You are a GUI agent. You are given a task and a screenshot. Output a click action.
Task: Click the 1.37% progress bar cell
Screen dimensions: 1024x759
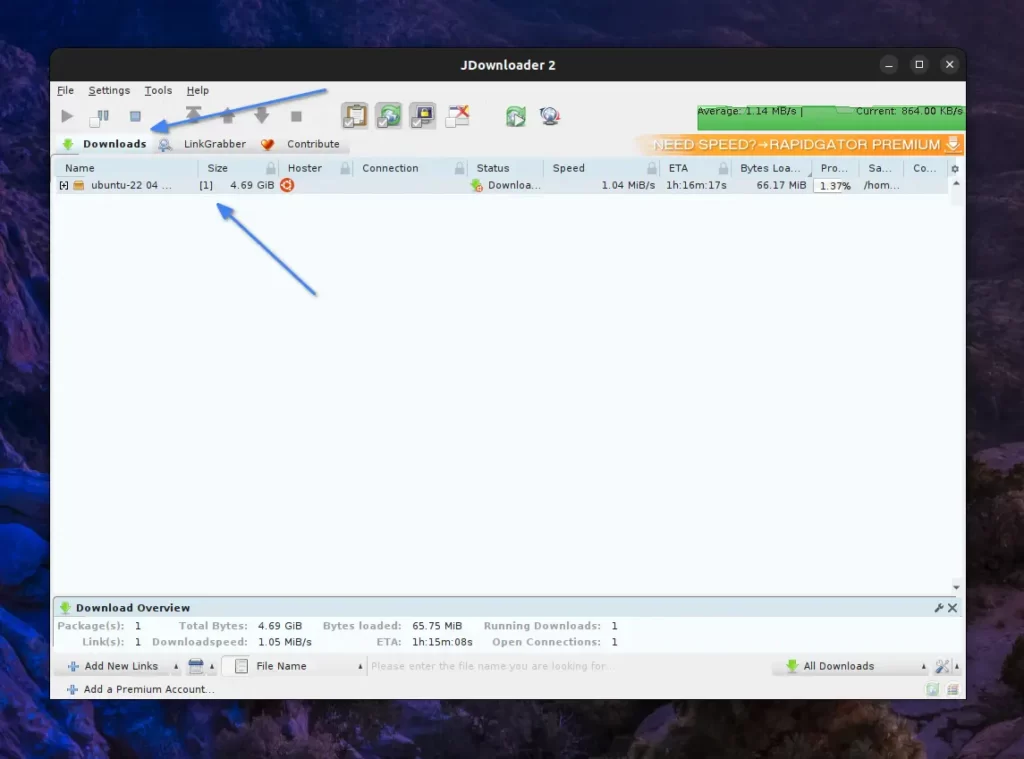(x=835, y=186)
